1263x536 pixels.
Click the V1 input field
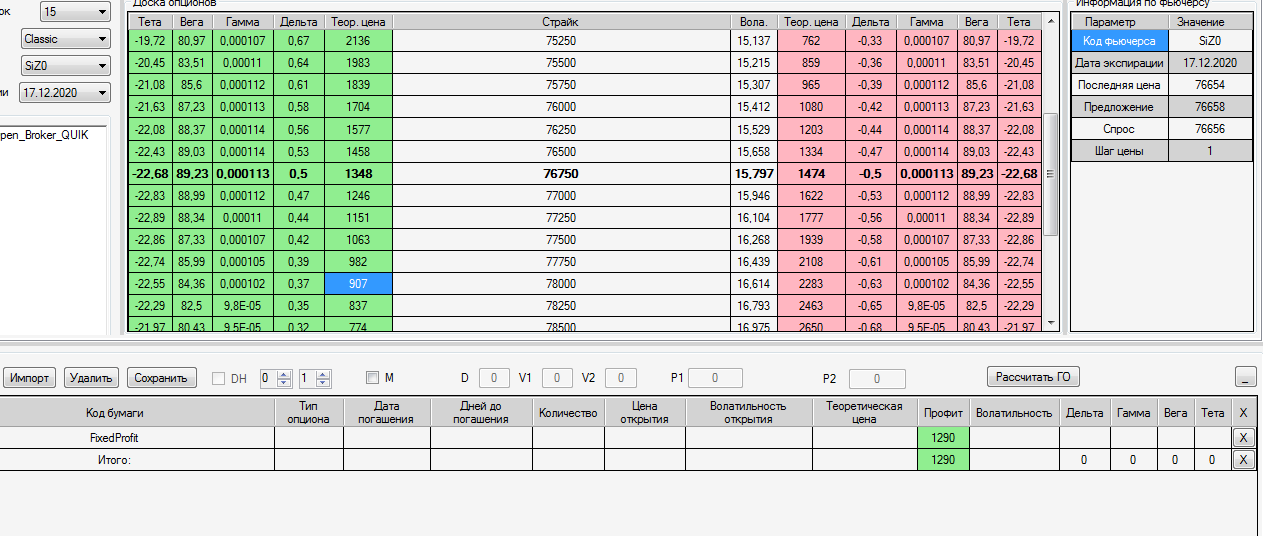click(x=557, y=378)
